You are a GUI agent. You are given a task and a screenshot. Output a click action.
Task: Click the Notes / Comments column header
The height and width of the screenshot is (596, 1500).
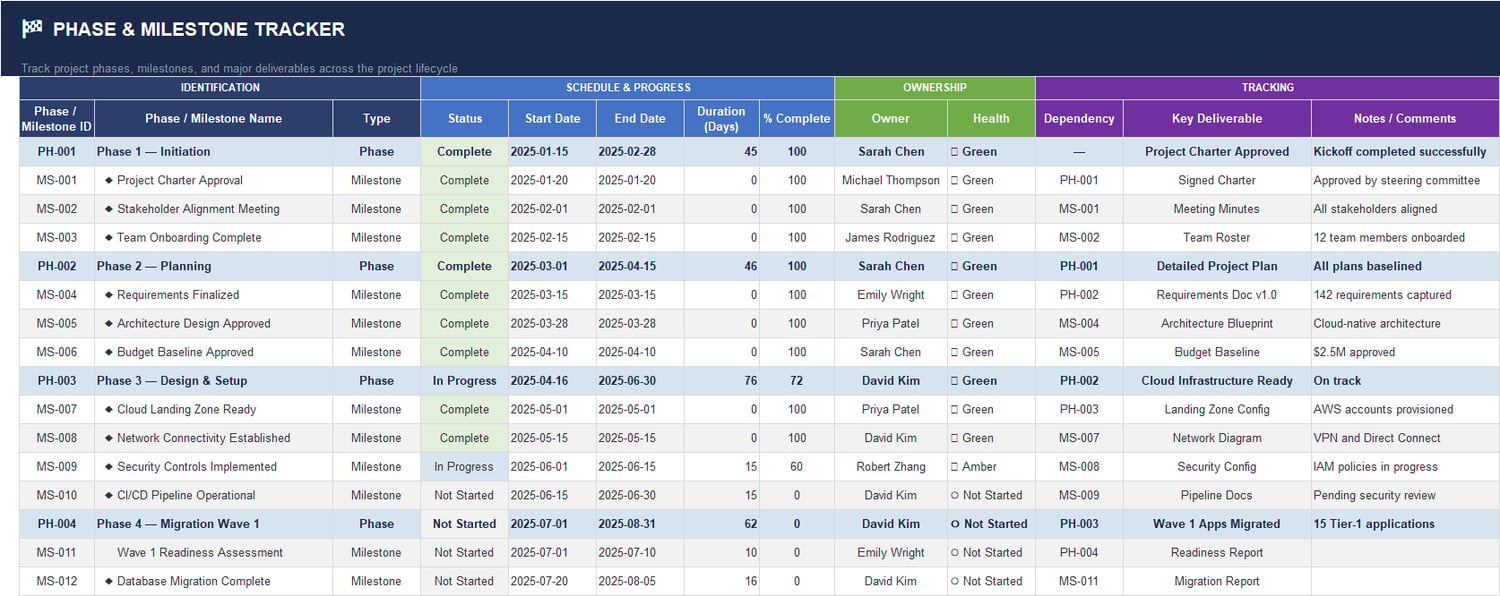(x=1405, y=118)
